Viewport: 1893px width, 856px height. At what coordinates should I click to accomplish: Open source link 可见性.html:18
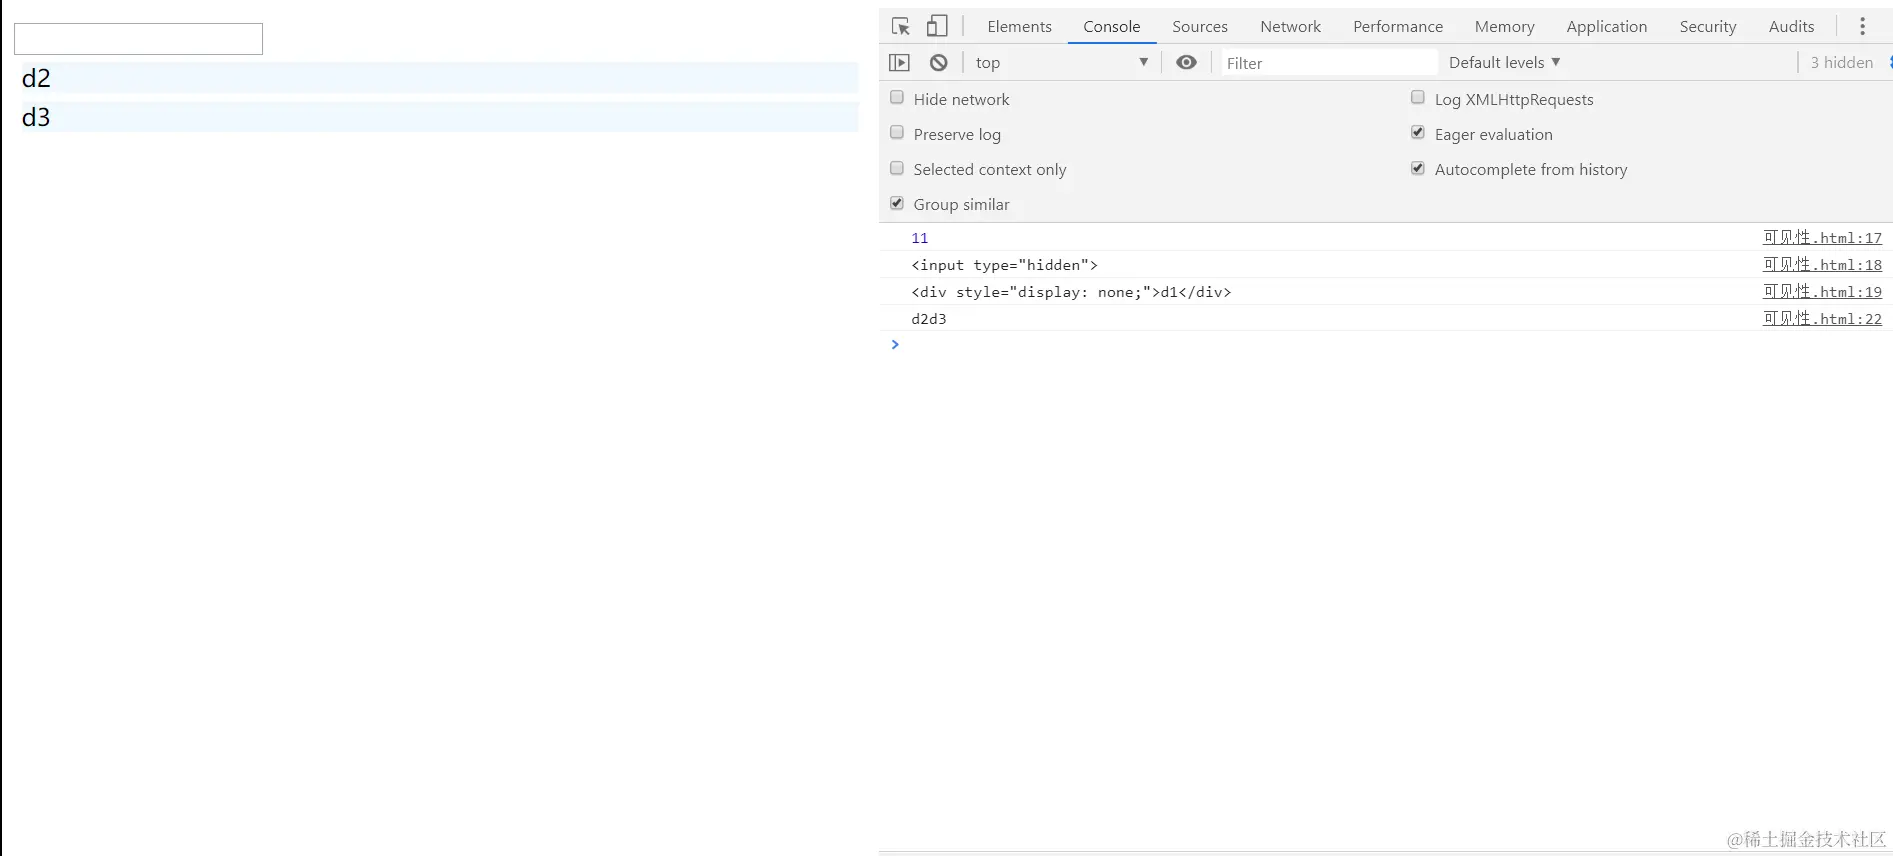click(x=1822, y=265)
